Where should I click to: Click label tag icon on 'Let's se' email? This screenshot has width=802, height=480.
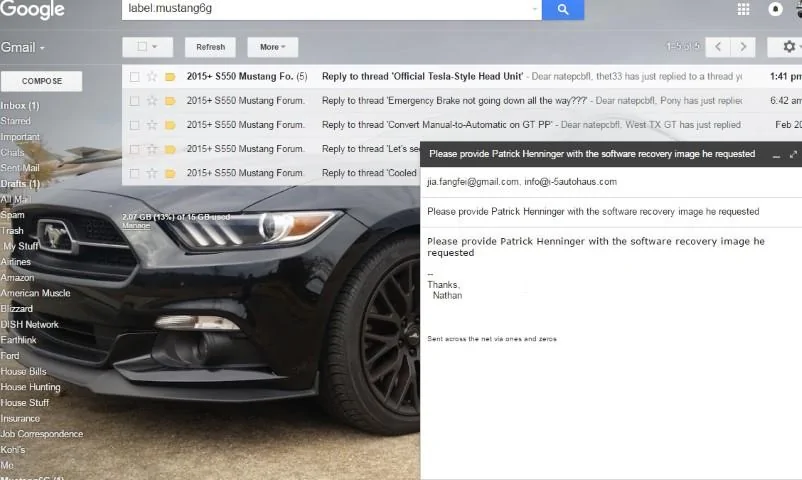pos(170,149)
